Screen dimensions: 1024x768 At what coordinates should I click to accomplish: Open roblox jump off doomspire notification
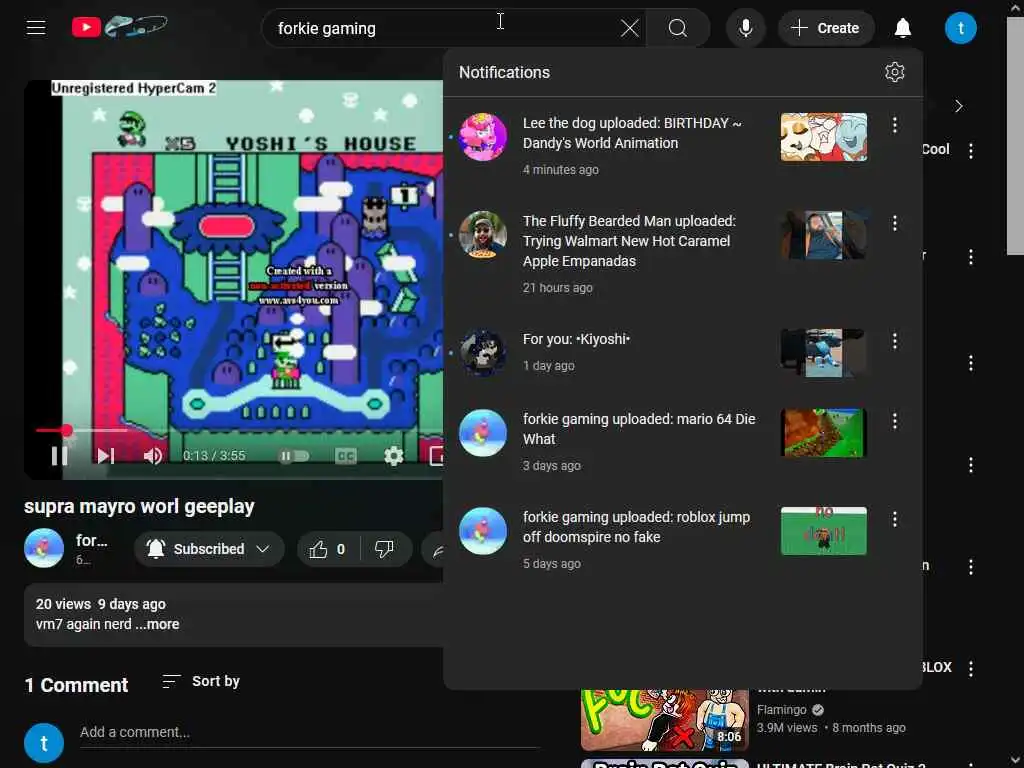click(682, 539)
